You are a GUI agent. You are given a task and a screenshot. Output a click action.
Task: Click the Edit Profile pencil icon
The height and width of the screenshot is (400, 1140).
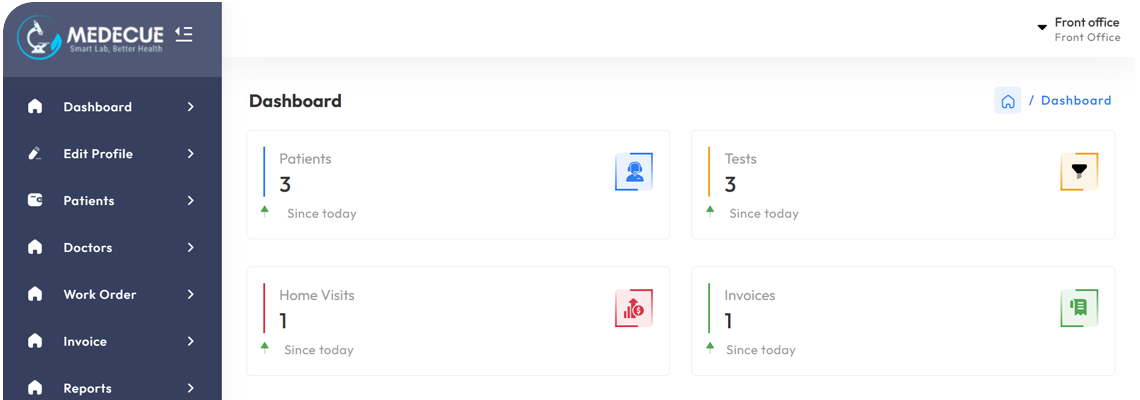pyautogui.click(x=35, y=154)
